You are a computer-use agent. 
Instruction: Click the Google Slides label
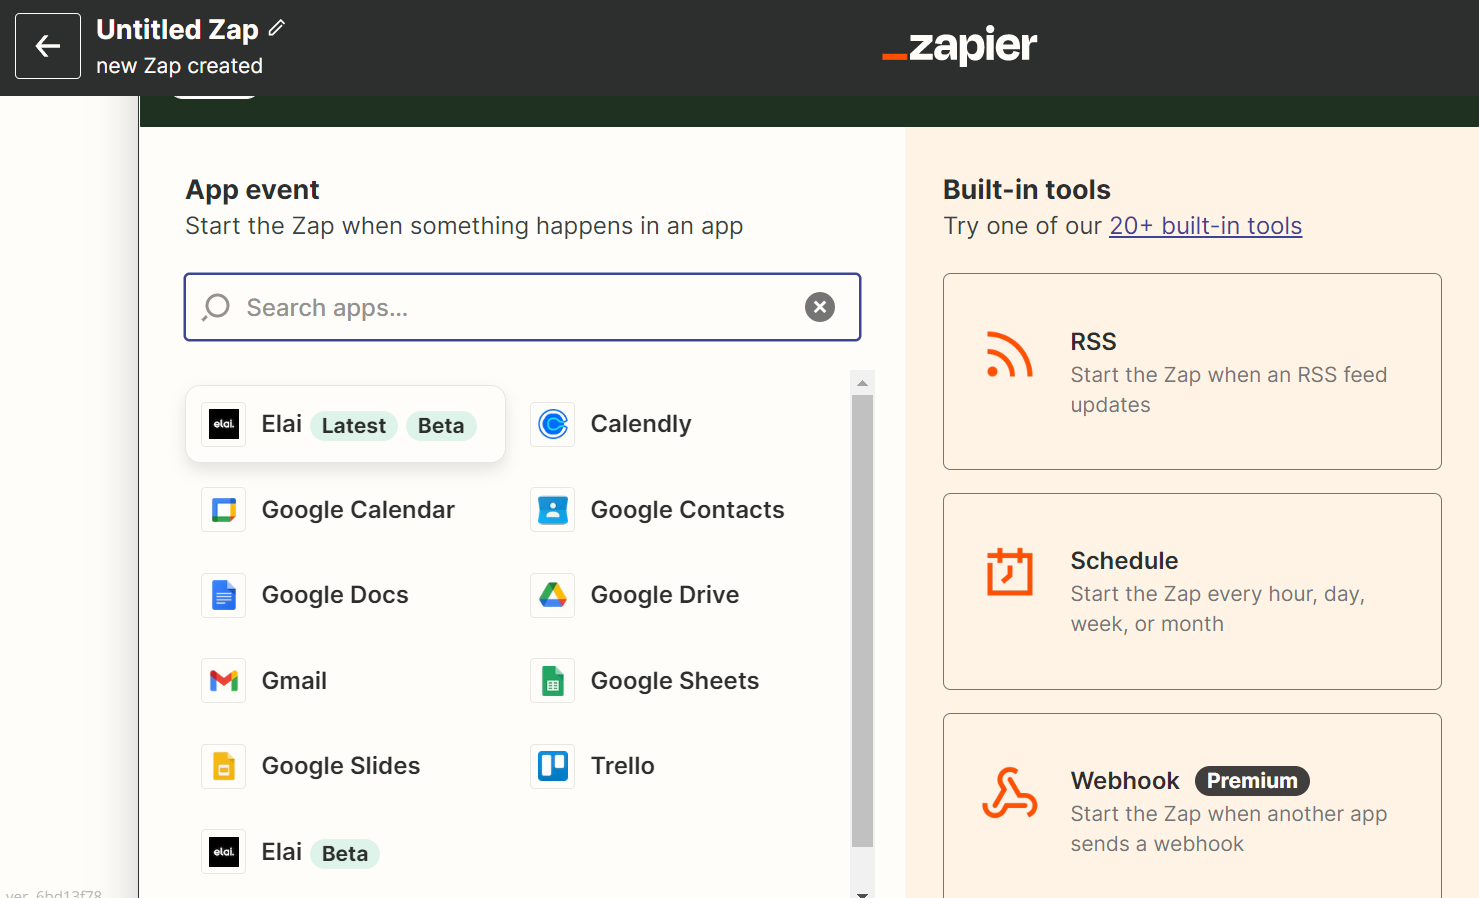pos(341,766)
